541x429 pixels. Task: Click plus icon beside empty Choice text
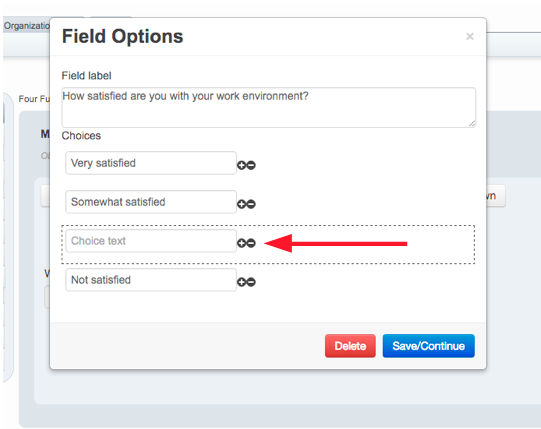(242, 243)
